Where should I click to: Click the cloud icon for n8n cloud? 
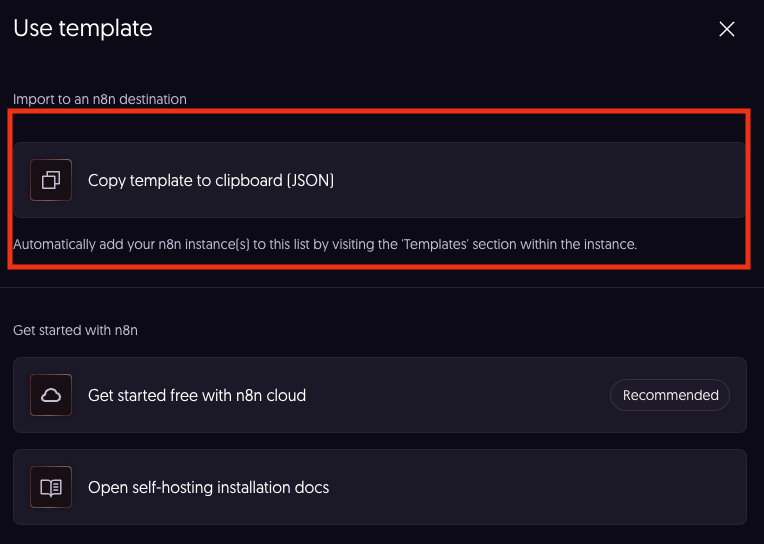[51, 395]
